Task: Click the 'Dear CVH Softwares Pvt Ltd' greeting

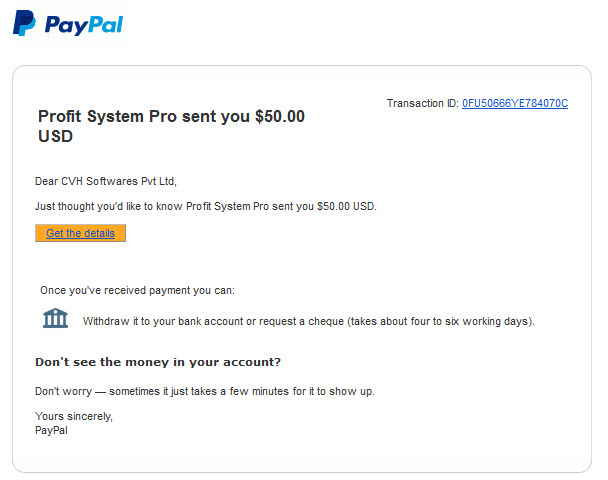Action: (106, 181)
